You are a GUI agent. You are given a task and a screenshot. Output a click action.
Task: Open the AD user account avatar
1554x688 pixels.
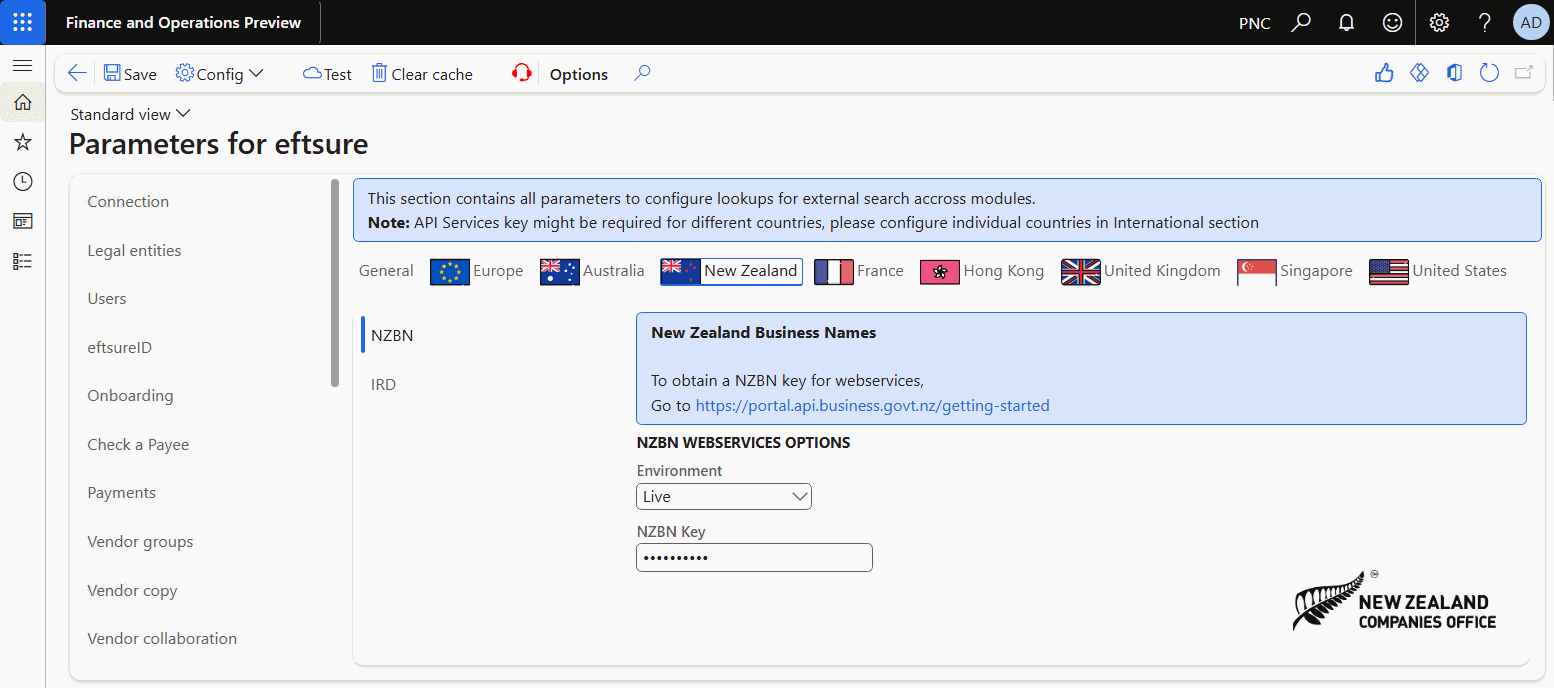1530,22
